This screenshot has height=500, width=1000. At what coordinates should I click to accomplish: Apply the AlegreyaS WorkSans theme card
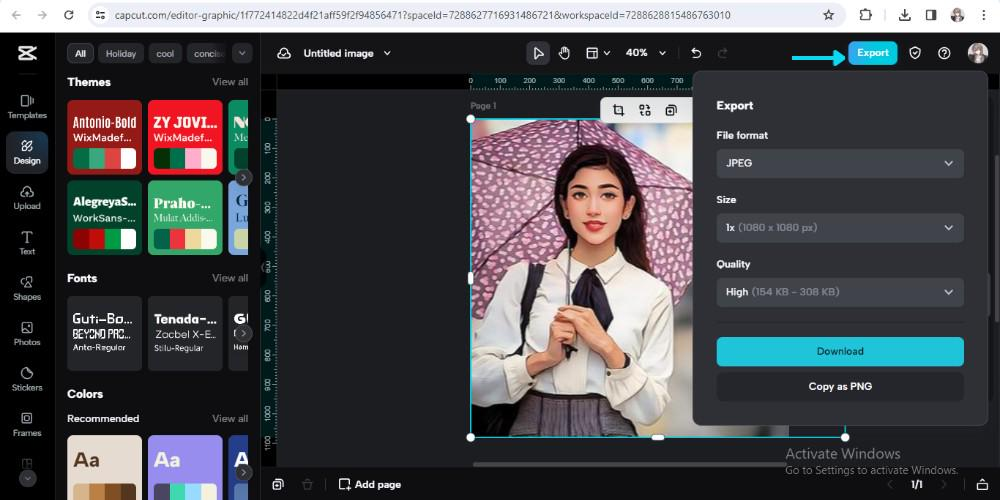click(x=105, y=217)
